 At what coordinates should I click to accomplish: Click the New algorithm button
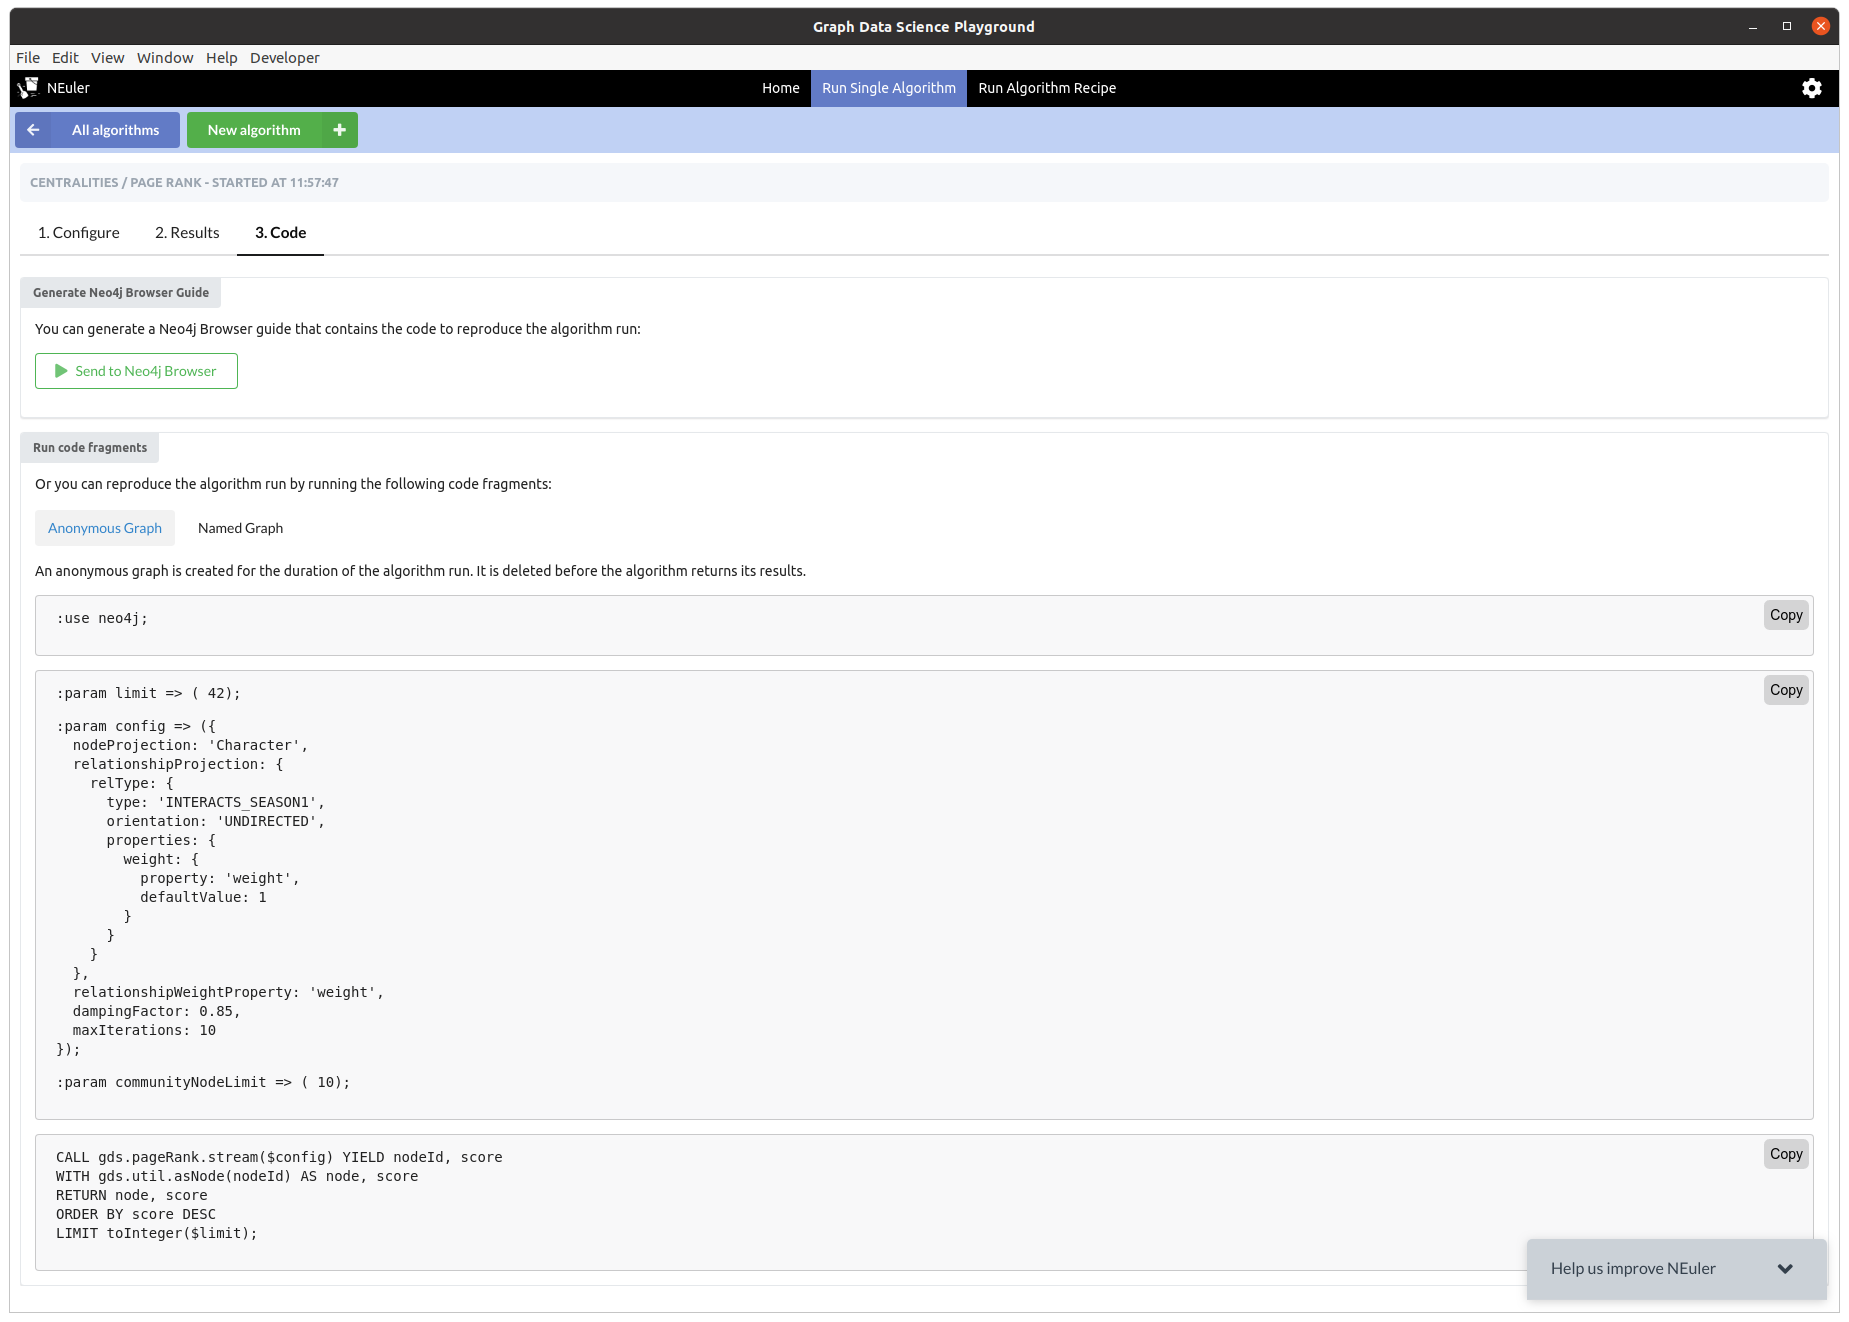272,130
